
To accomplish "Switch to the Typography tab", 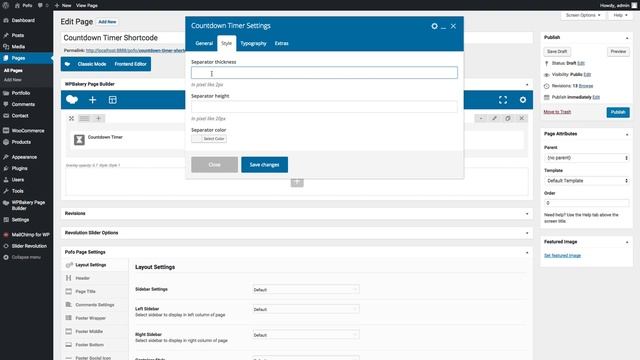I will click(253, 43).
